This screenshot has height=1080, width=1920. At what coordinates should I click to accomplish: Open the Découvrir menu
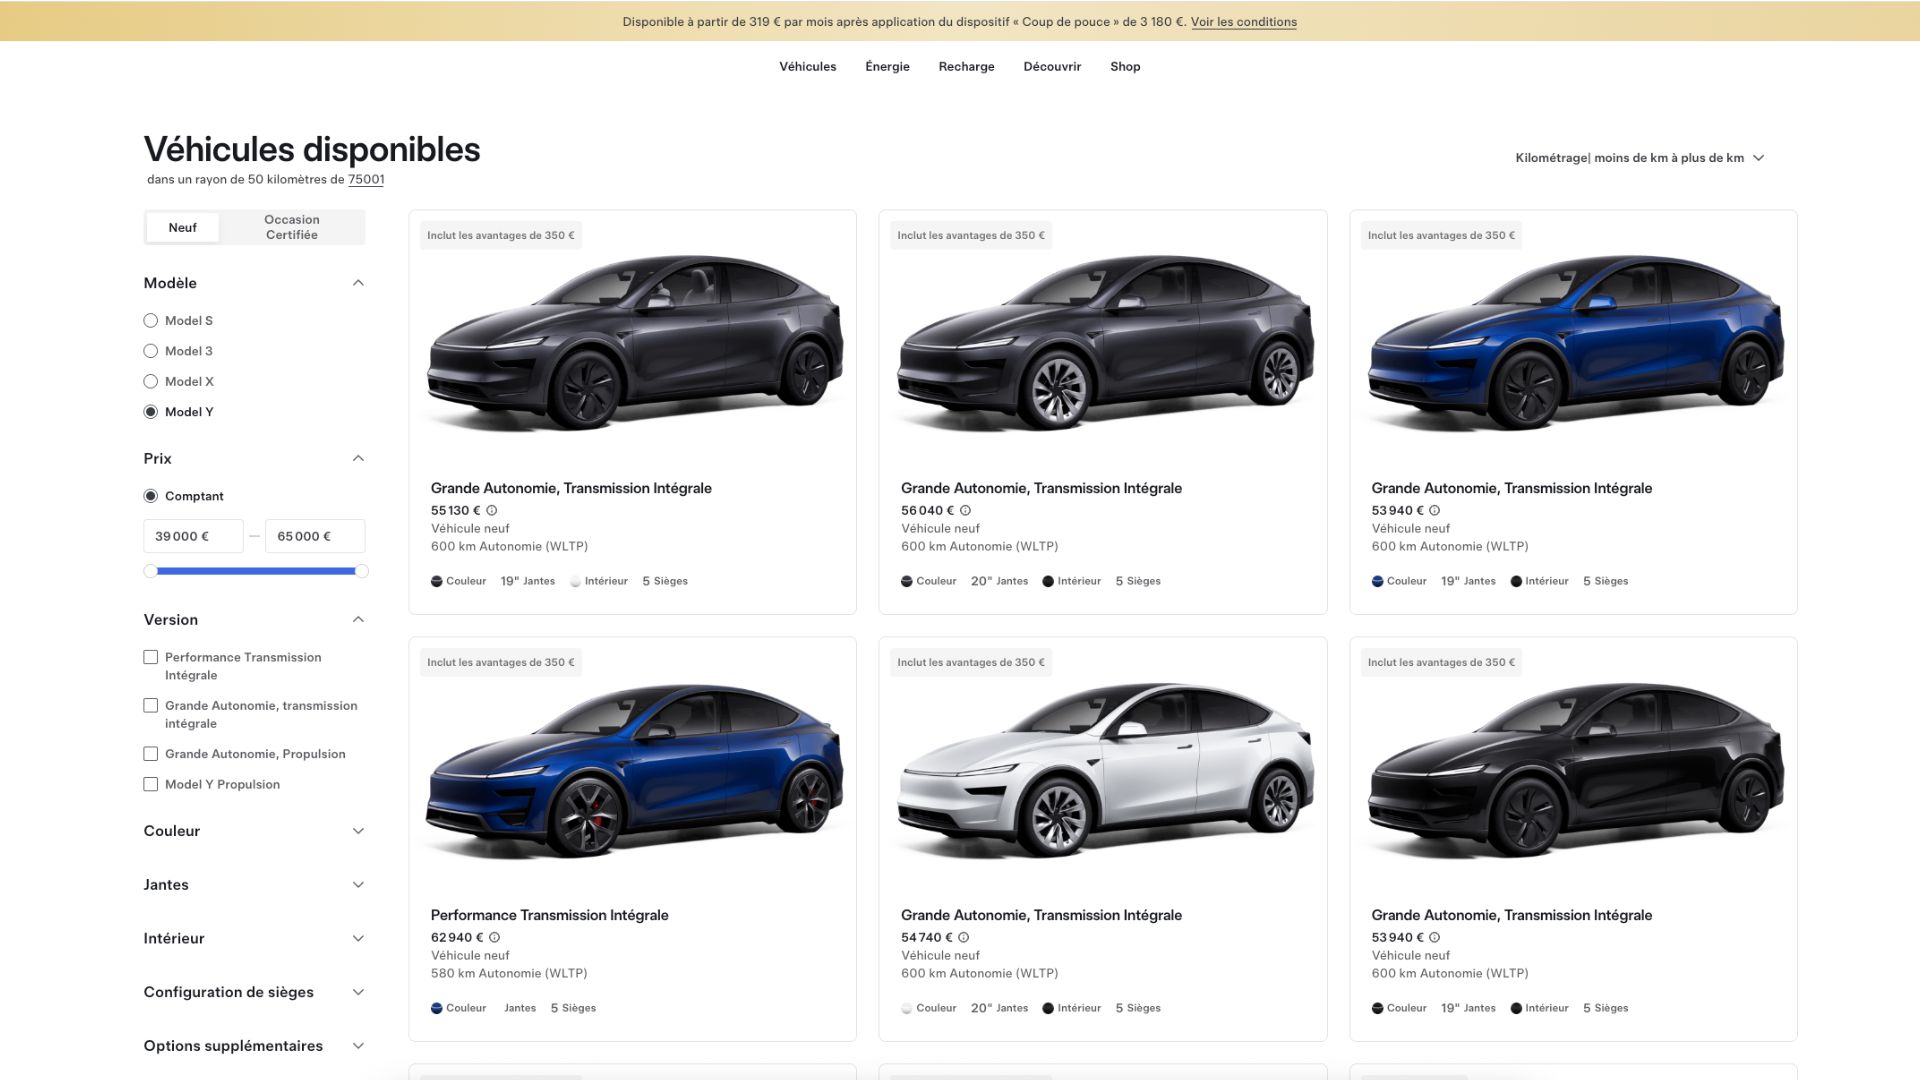(1052, 67)
